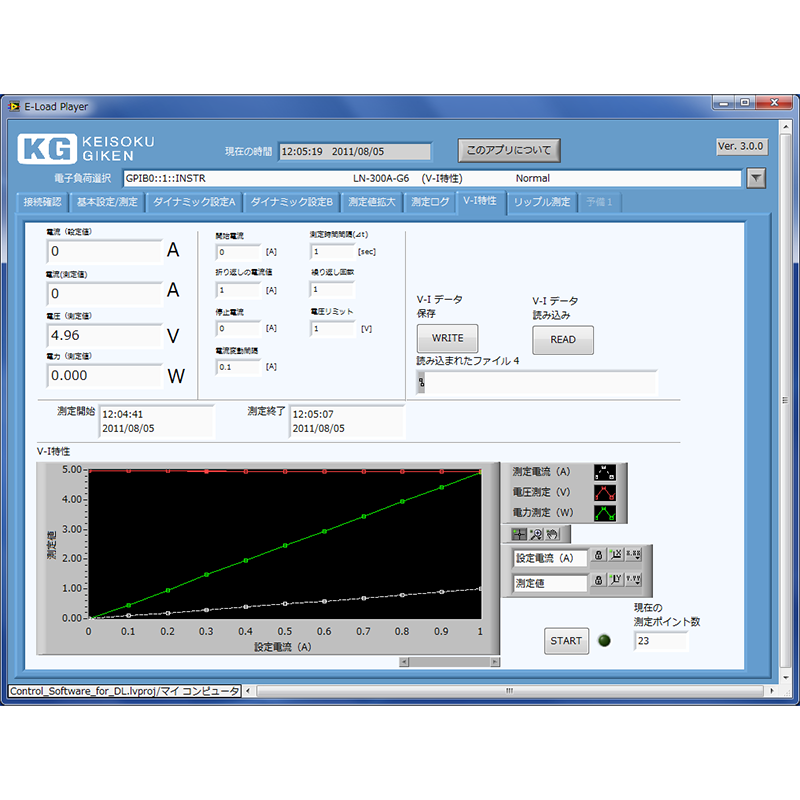Click the round LED indicator beside START
Screen dimensions: 800x800
[604, 641]
